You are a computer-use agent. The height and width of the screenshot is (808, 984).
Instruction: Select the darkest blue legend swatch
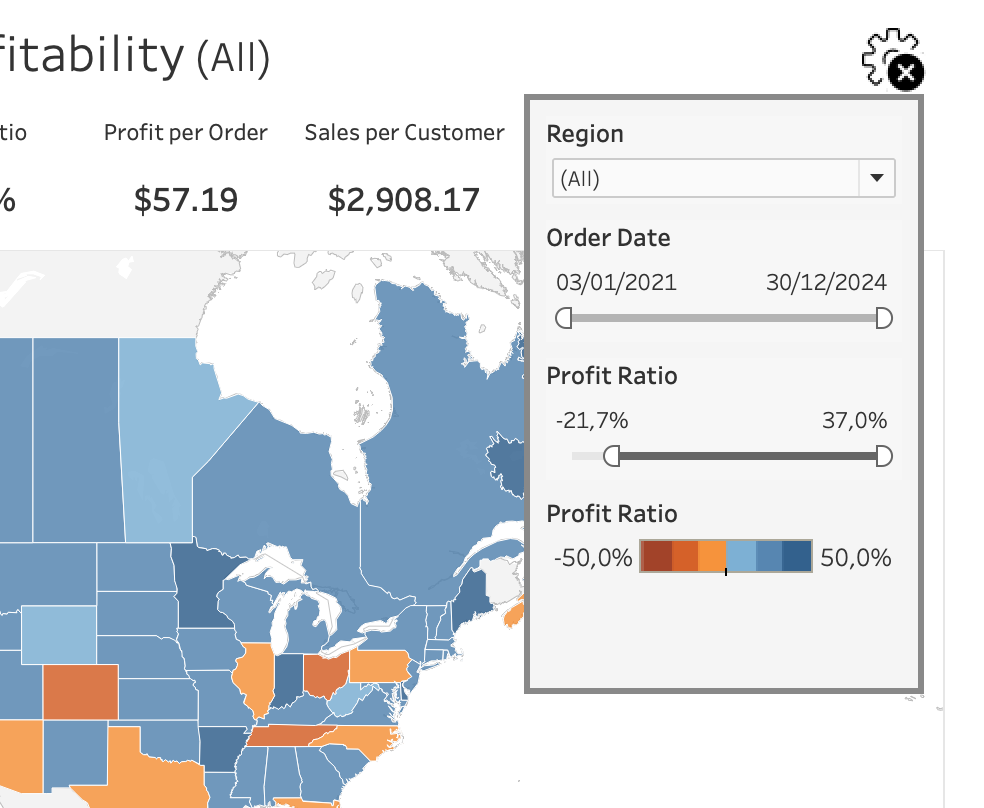797,556
